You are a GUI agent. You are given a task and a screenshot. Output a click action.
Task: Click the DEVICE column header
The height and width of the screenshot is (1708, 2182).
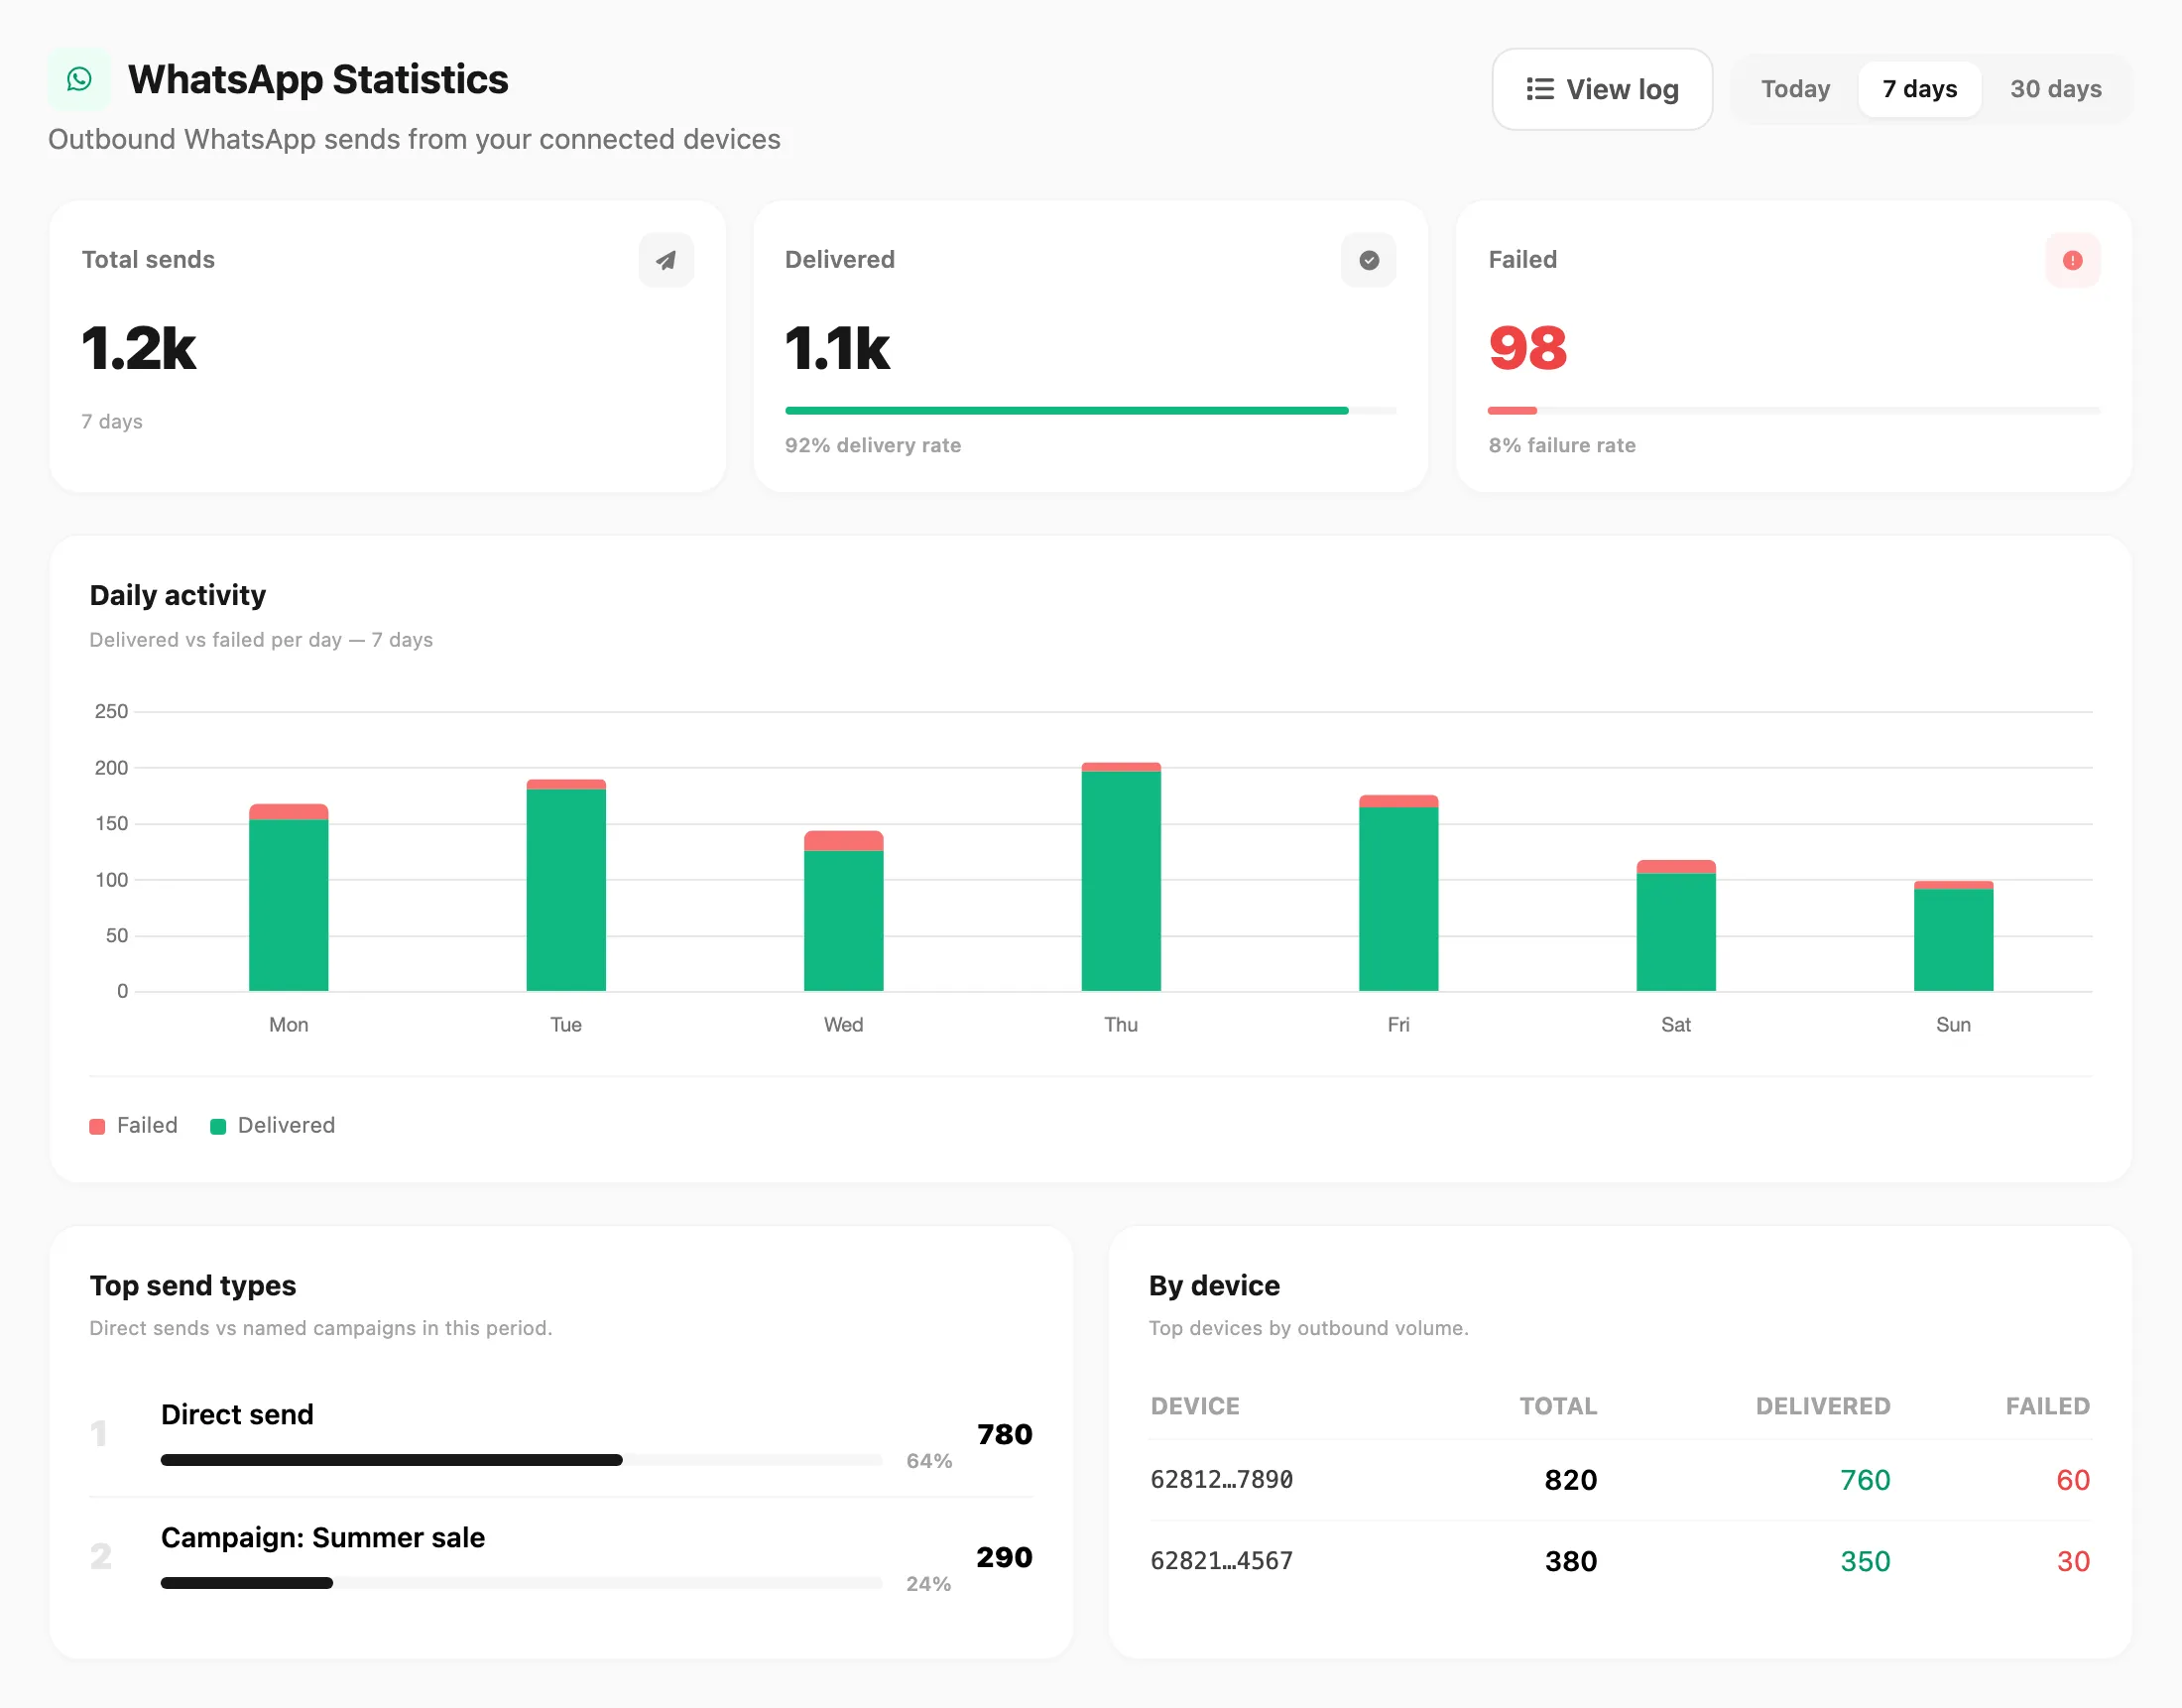pyautogui.click(x=1195, y=1406)
